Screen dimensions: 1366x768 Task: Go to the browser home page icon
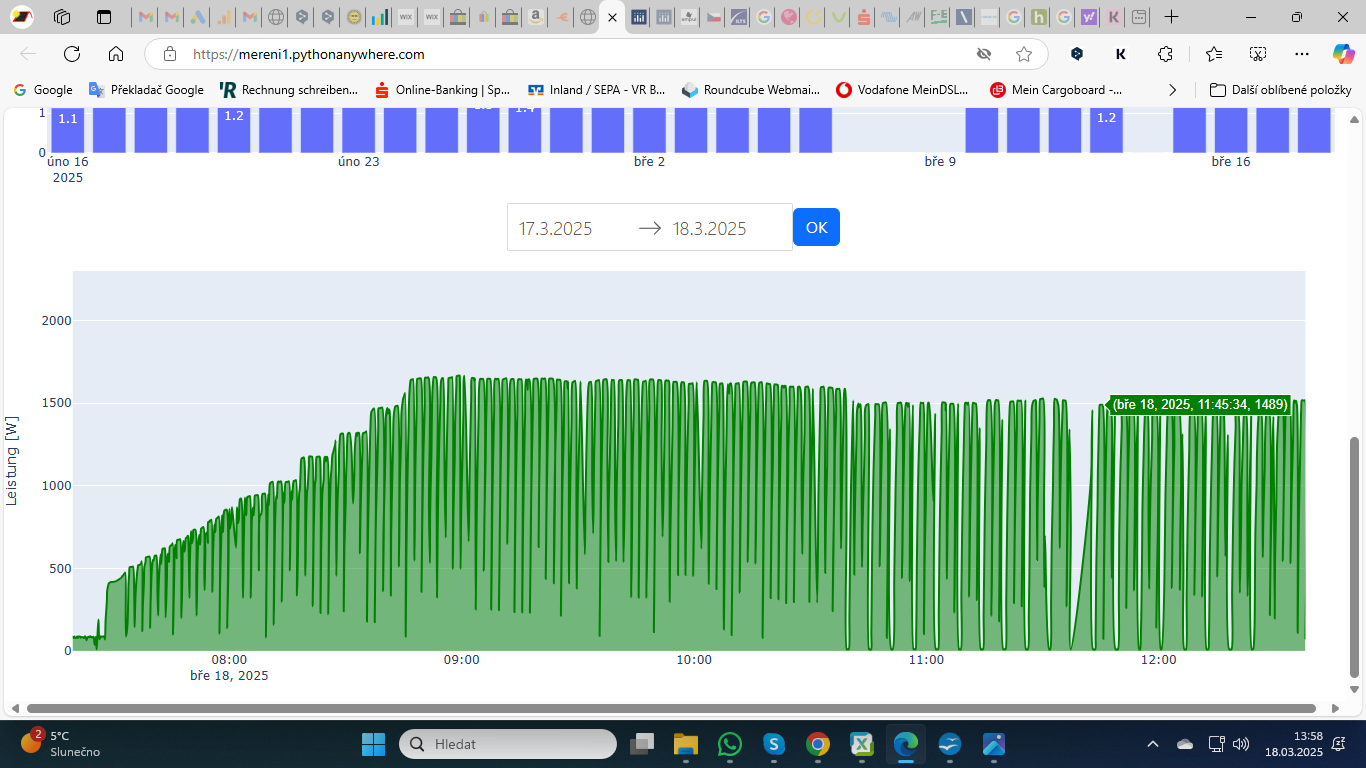116,54
